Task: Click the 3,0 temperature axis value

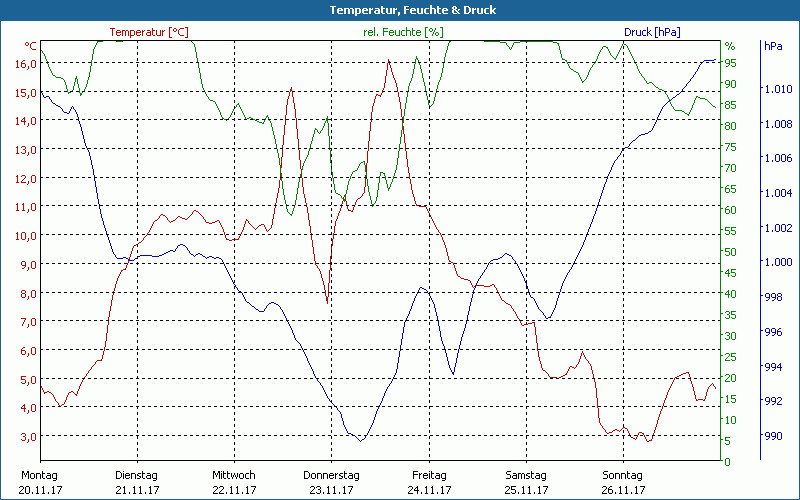Action: [x=27, y=437]
